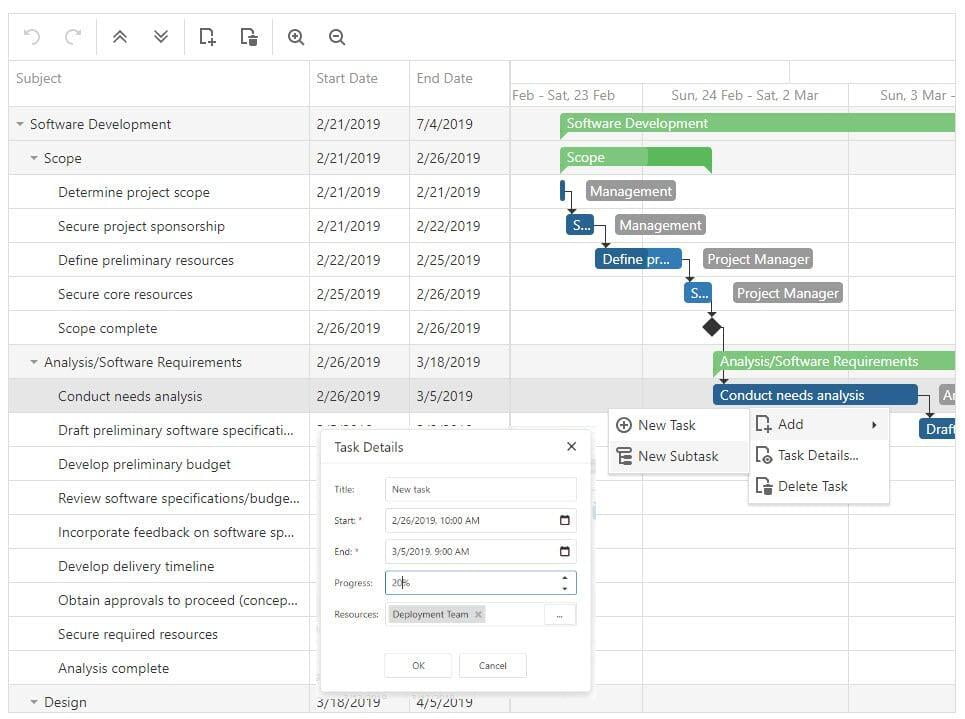This screenshot has height=719, width=965.
Task: Click the Redo arrow in toolbar
Action: pyautogui.click(x=73, y=37)
